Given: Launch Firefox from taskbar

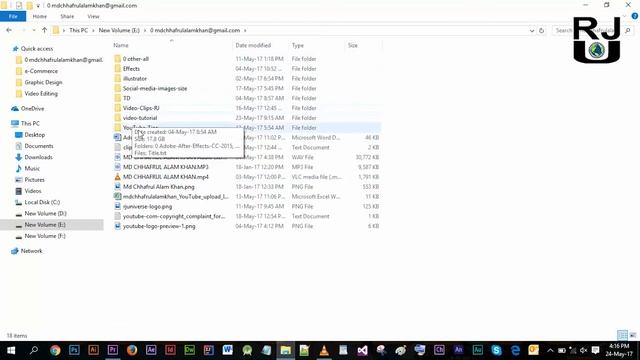Looking at the screenshot, I should (x=132, y=350).
